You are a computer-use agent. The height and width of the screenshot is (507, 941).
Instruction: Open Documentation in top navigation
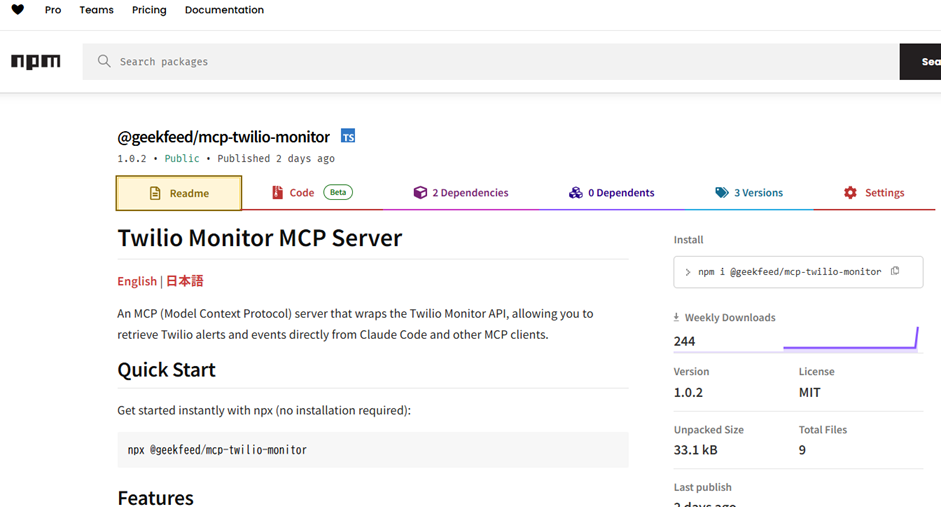click(224, 10)
